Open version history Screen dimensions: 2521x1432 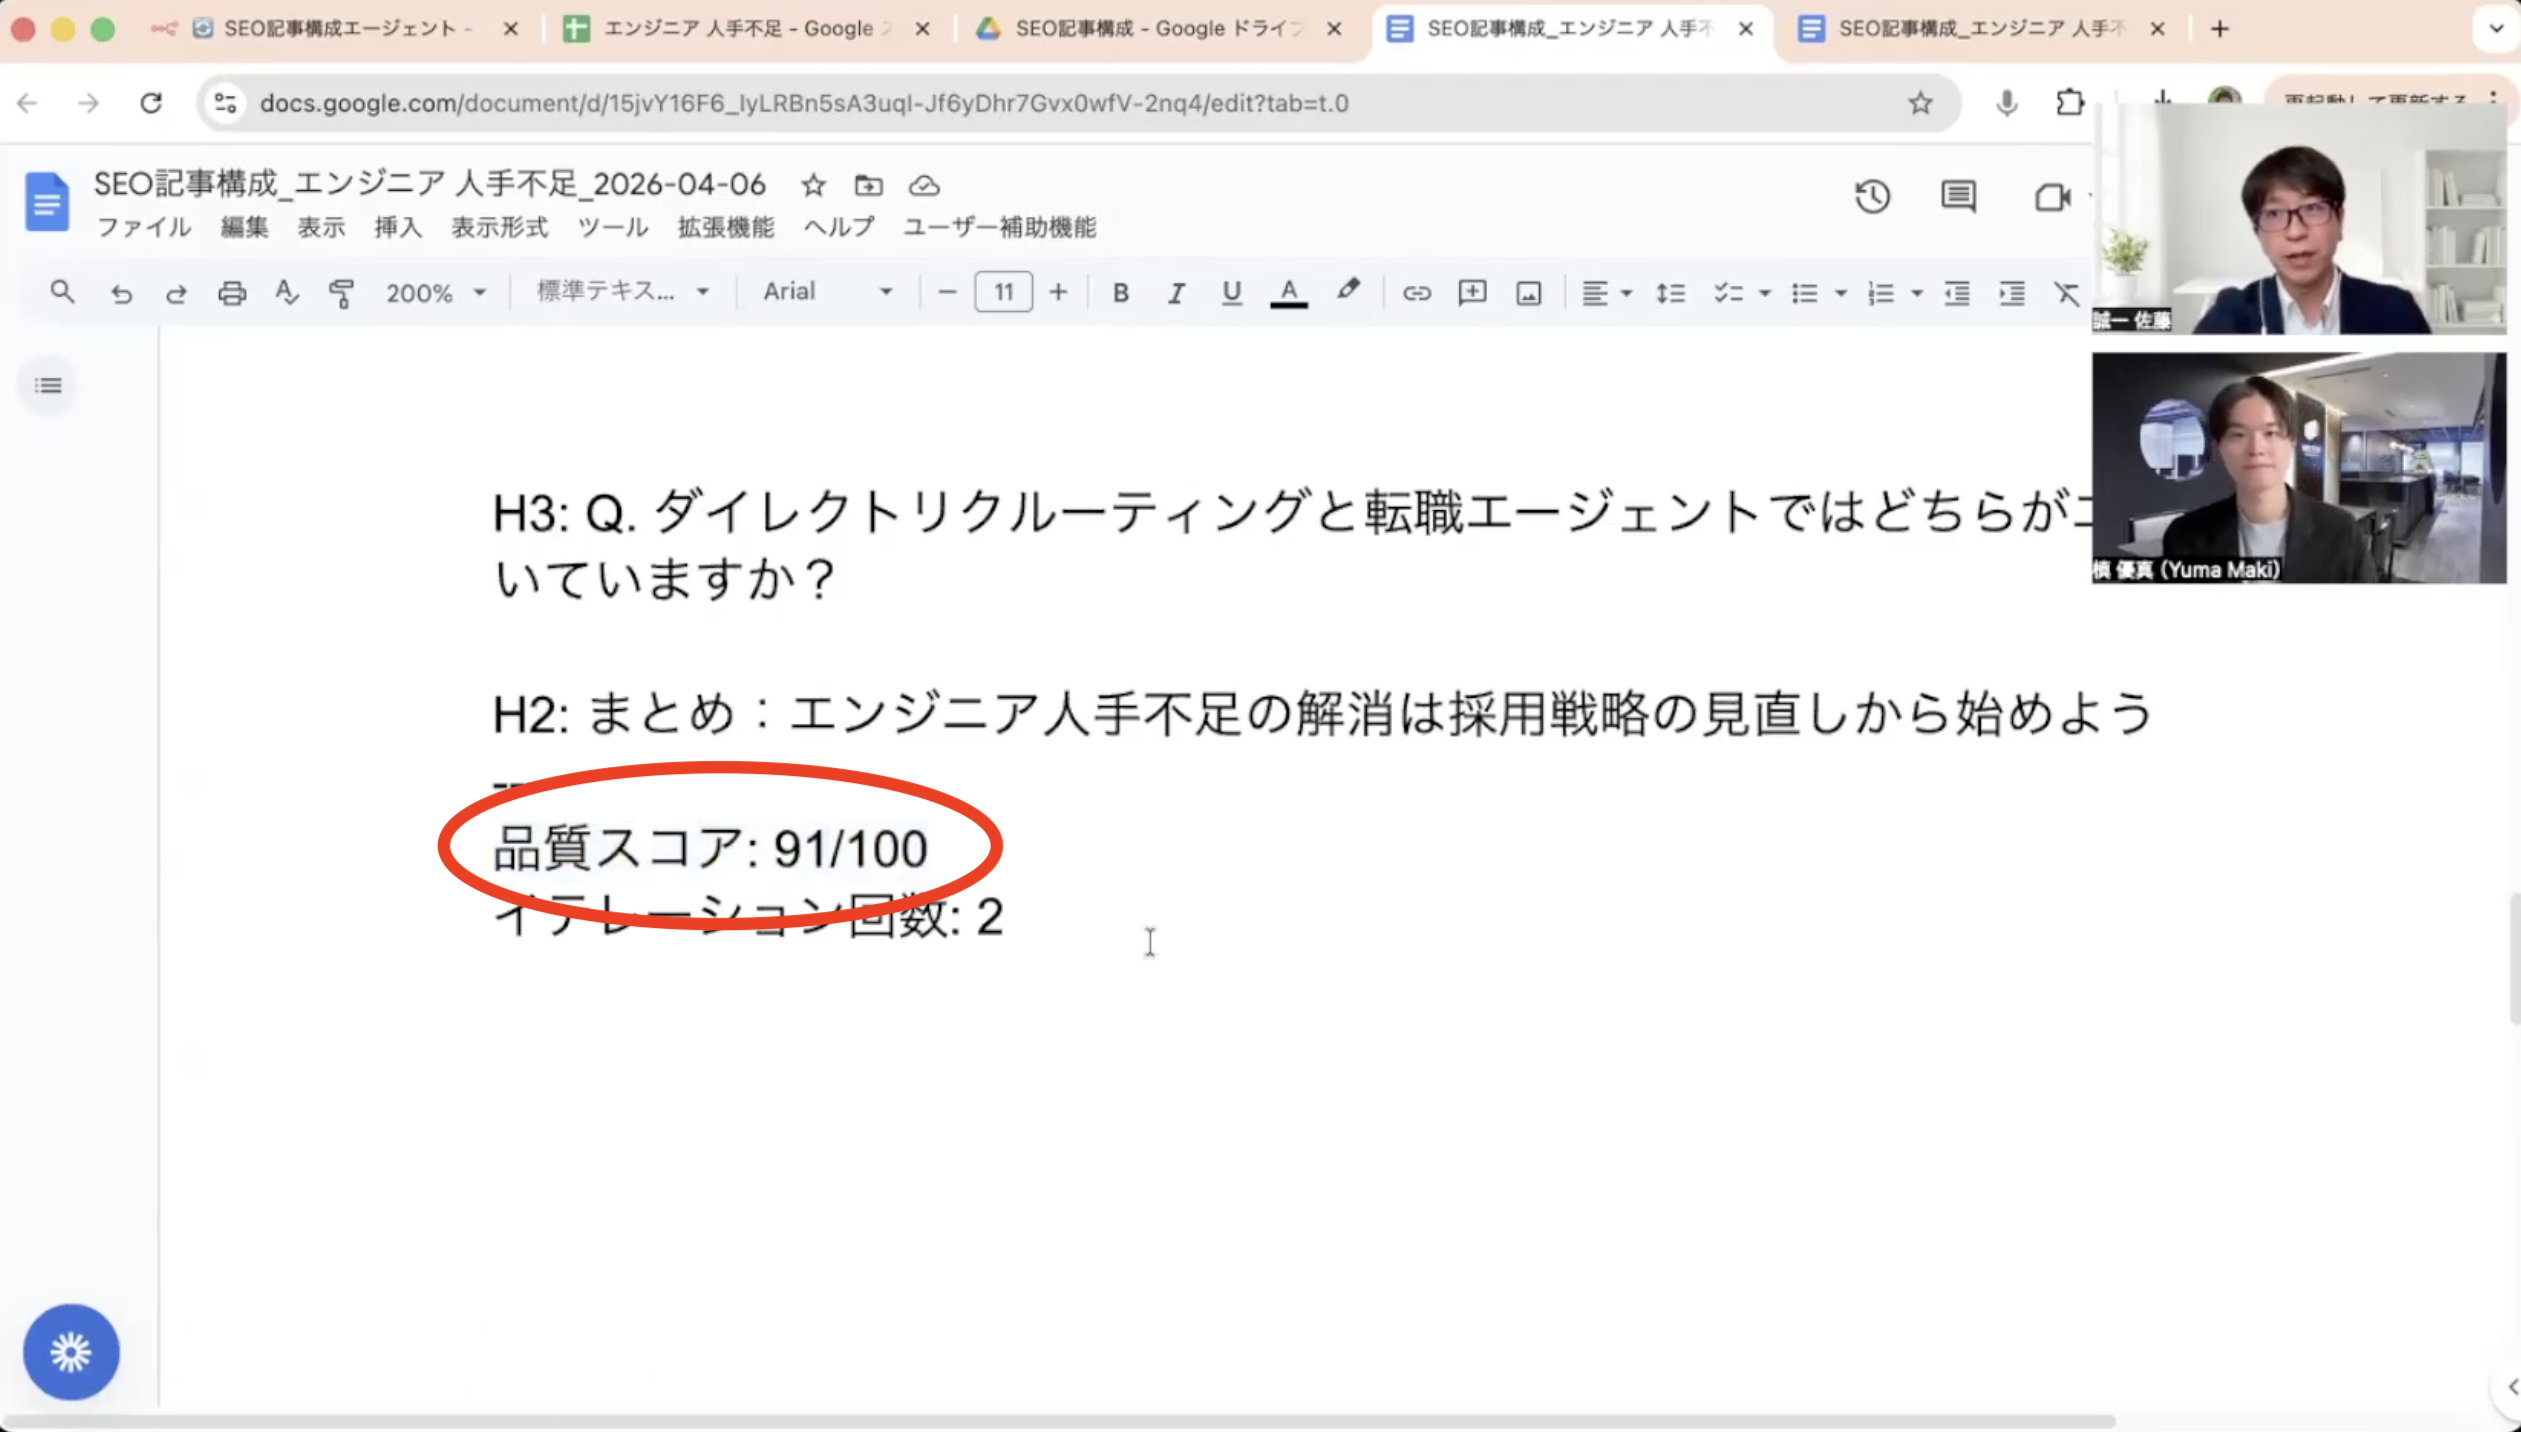pyautogui.click(x=1872, y=196)
